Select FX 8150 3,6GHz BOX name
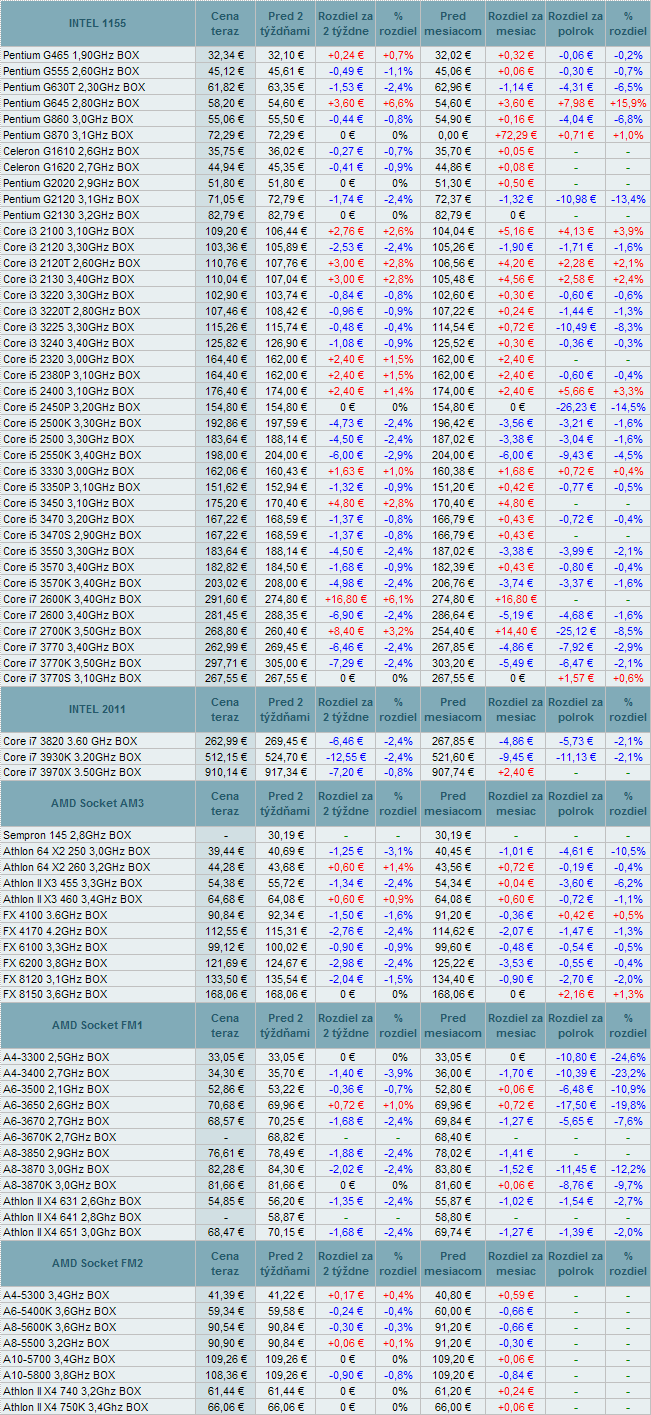The height and width of the screenshot is (1415, 651). point(55,994)
